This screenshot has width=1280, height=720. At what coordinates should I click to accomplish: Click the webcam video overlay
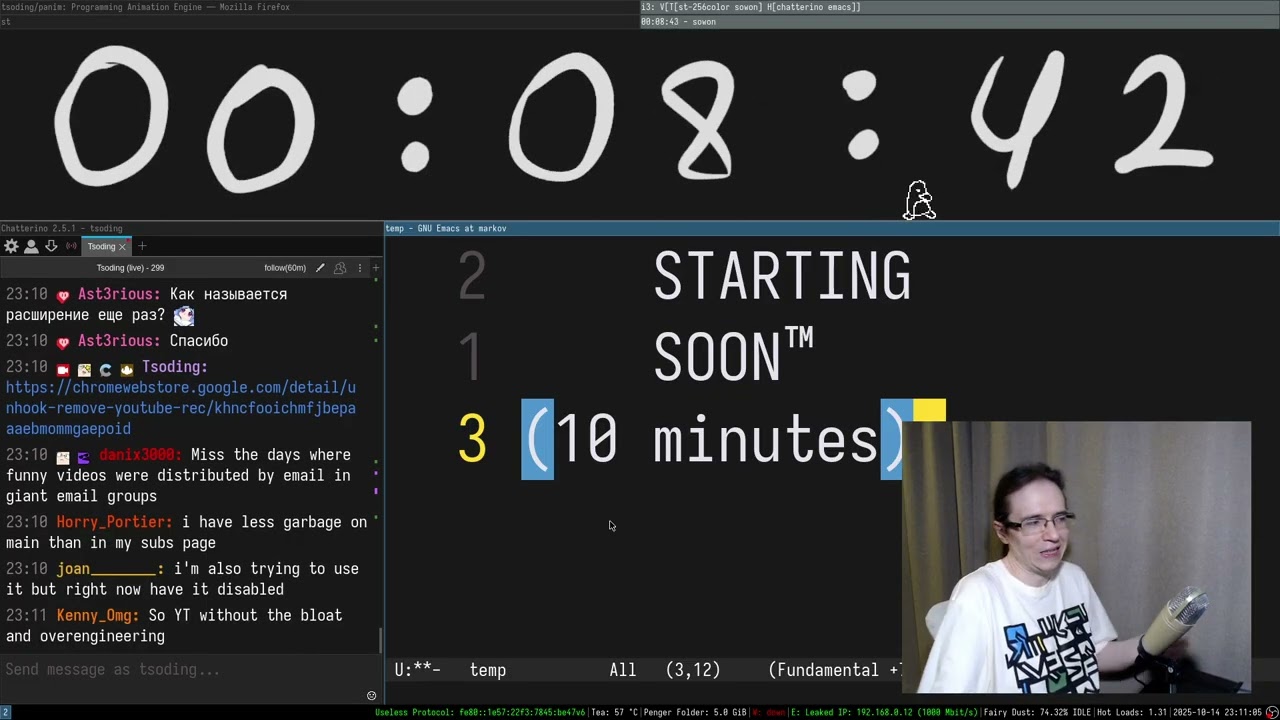[1076, 557]
